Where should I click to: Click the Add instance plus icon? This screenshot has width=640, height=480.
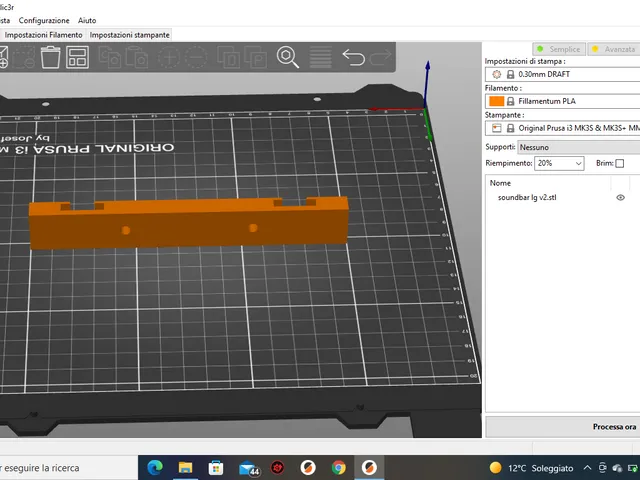[169, 57]
